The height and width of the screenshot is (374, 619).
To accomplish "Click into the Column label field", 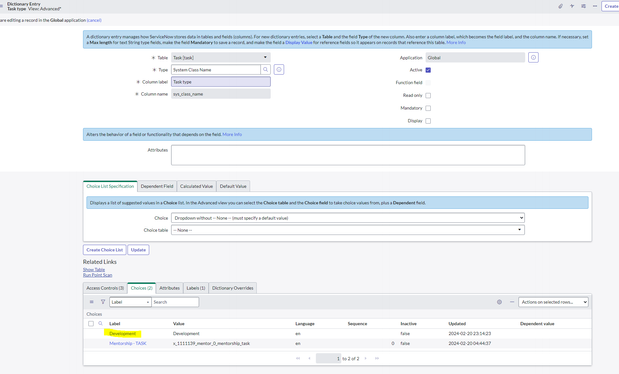I will click(x=221, y=82).
